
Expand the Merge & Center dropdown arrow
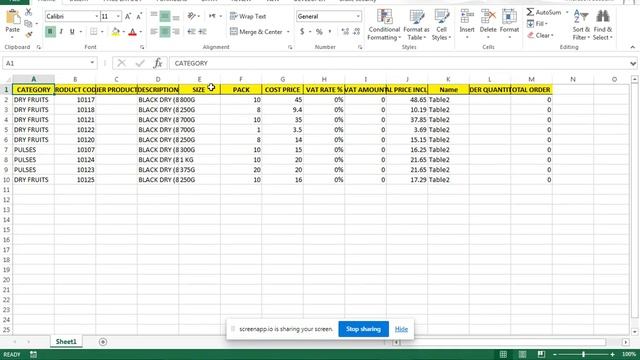[x=288, y=31]
